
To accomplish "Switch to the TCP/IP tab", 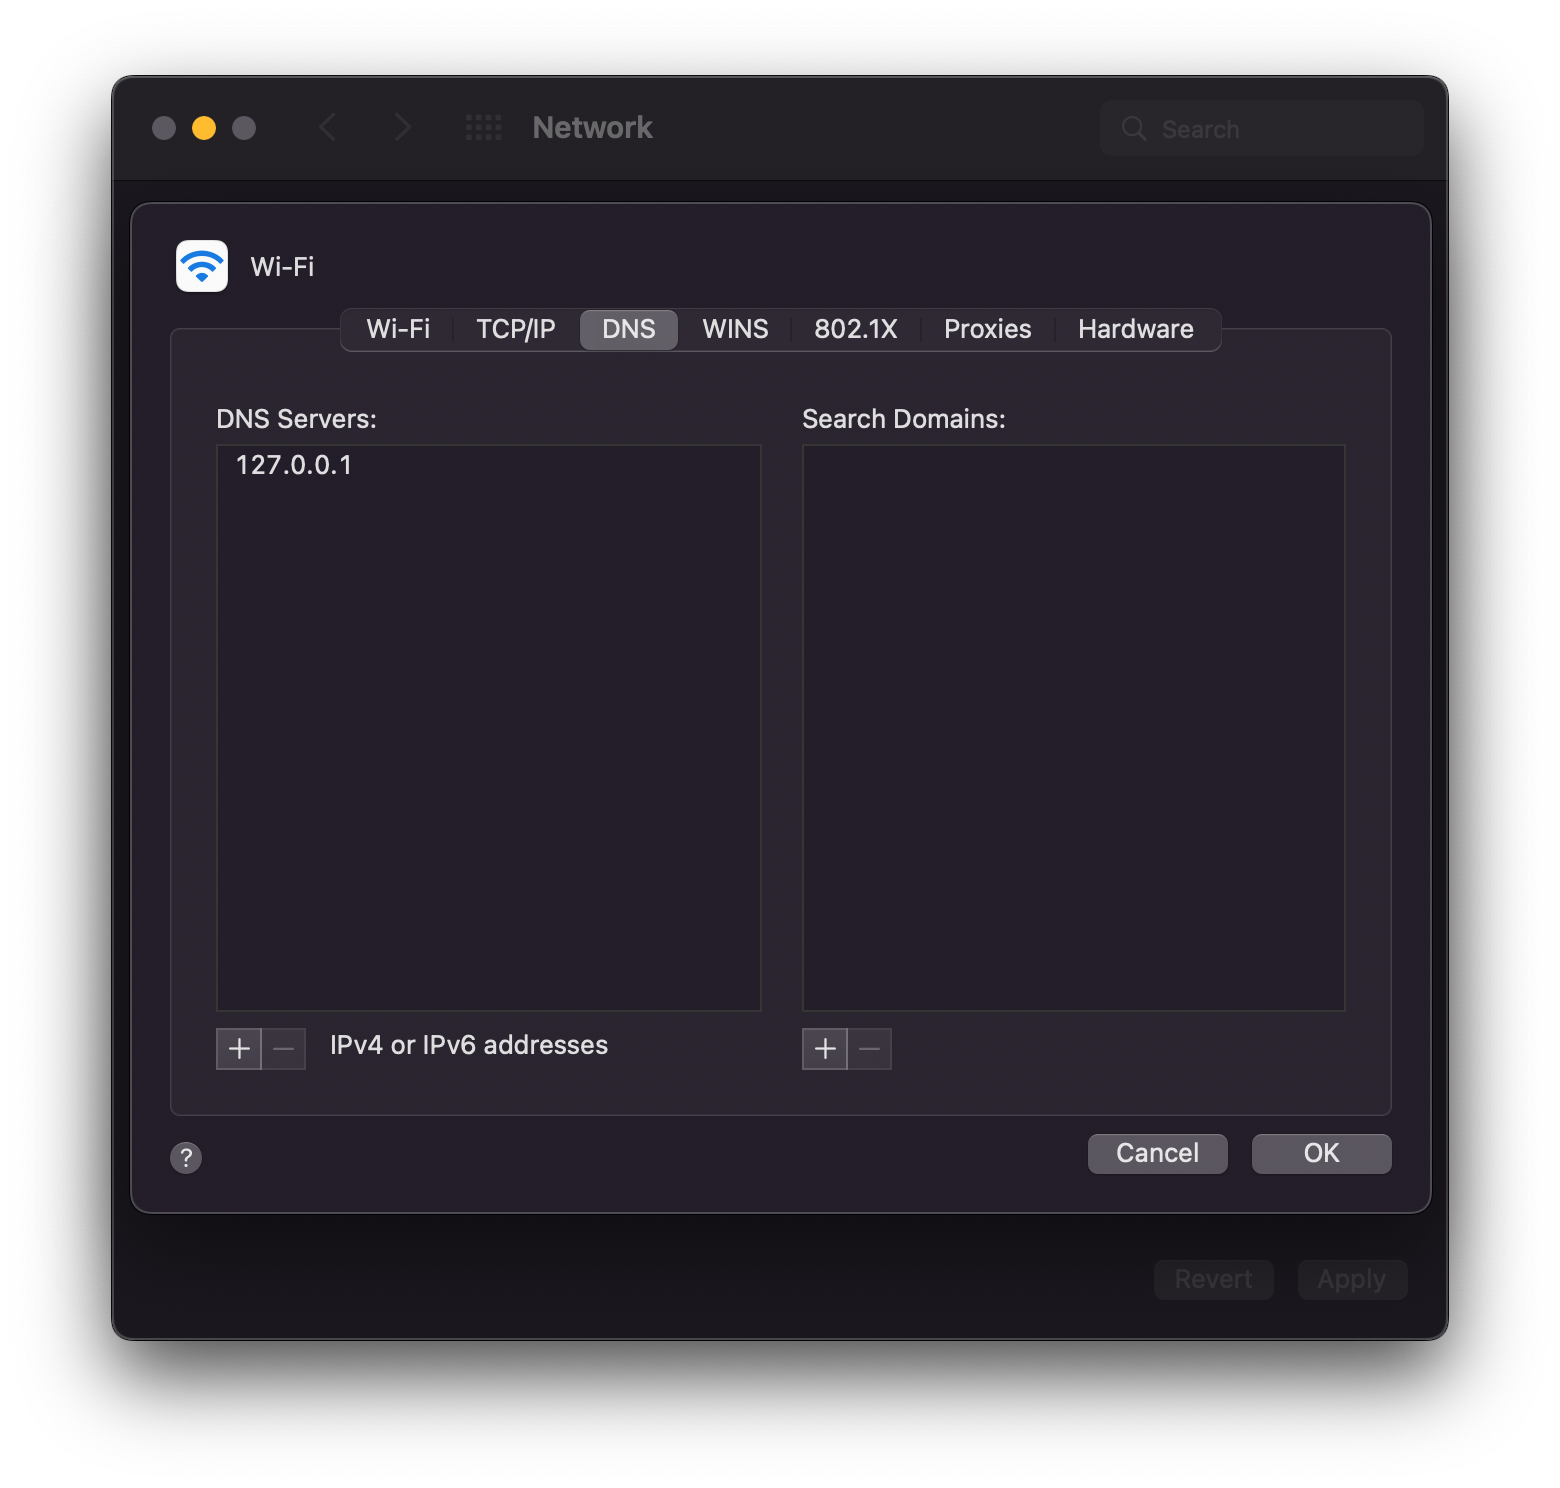I will (x=514, y=329).
